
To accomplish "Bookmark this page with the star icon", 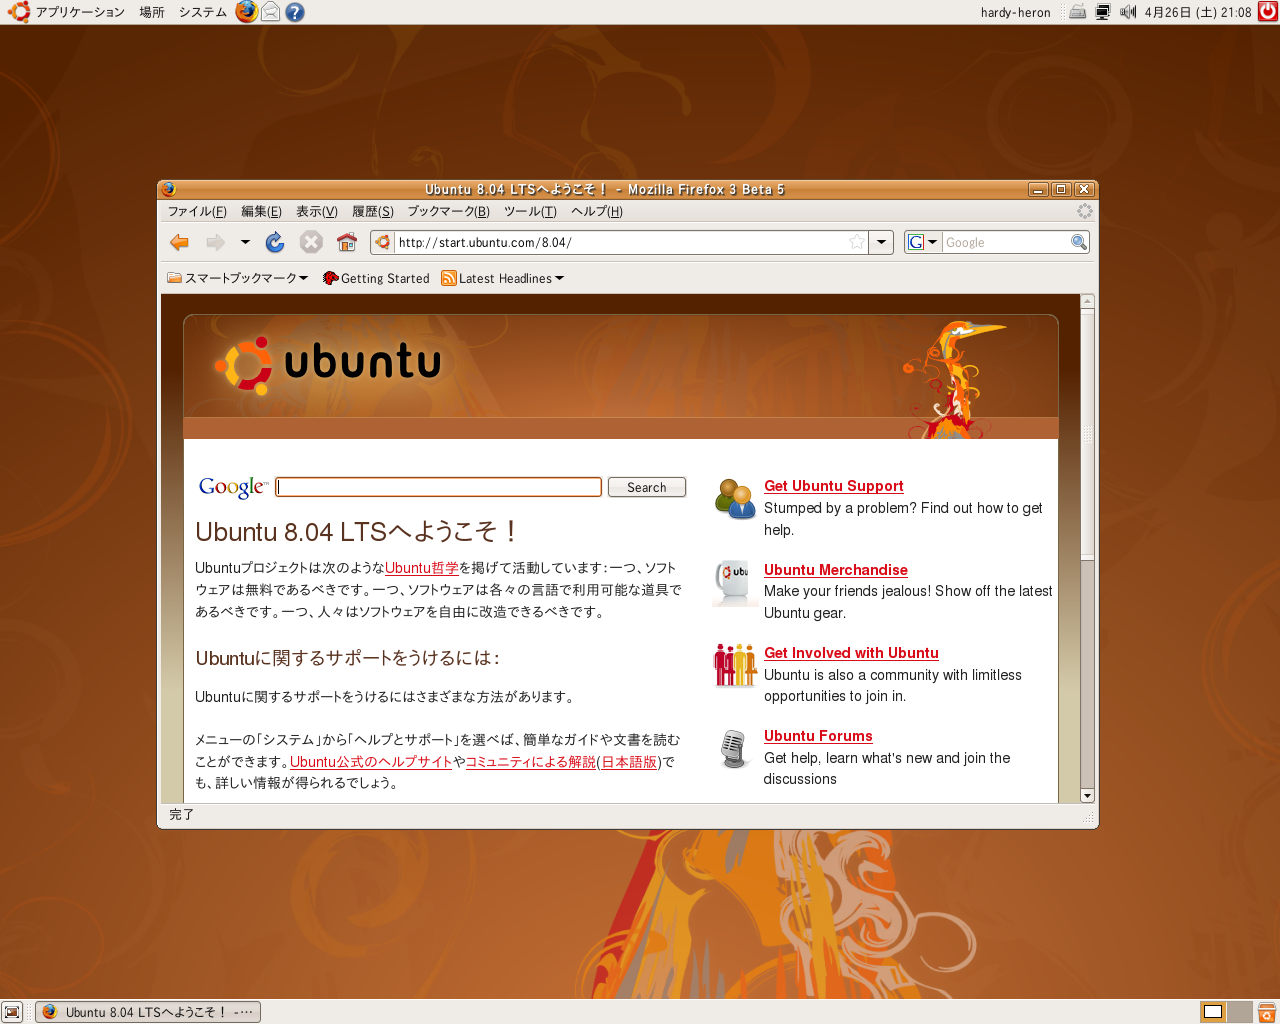I will pyautogui.click(x=857, y=242).
